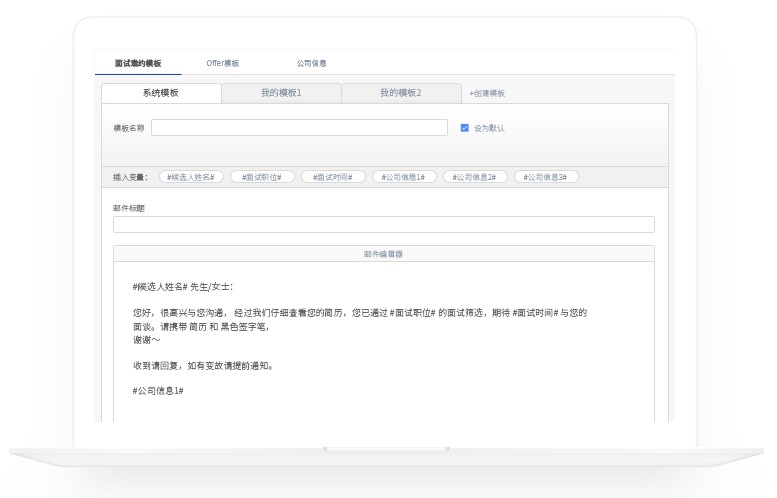Image resolution: width=777 pixels, height=498 pixels.
Task: Click the +创建模板 link
Action: [487, 93]
